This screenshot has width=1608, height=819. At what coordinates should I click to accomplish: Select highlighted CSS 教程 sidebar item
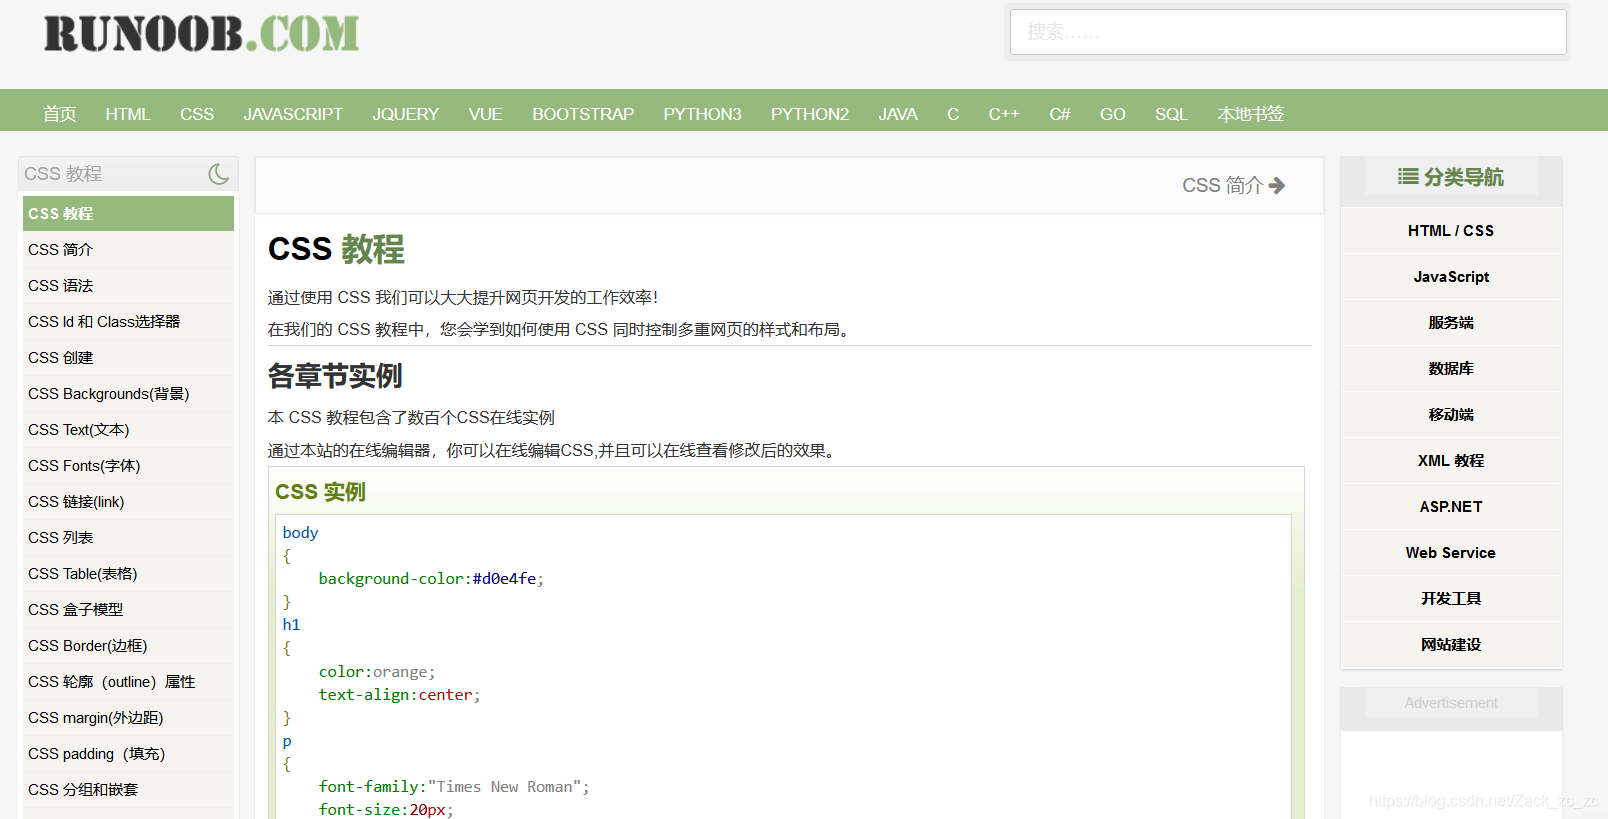pyautogui.click(x=128, y=214)
